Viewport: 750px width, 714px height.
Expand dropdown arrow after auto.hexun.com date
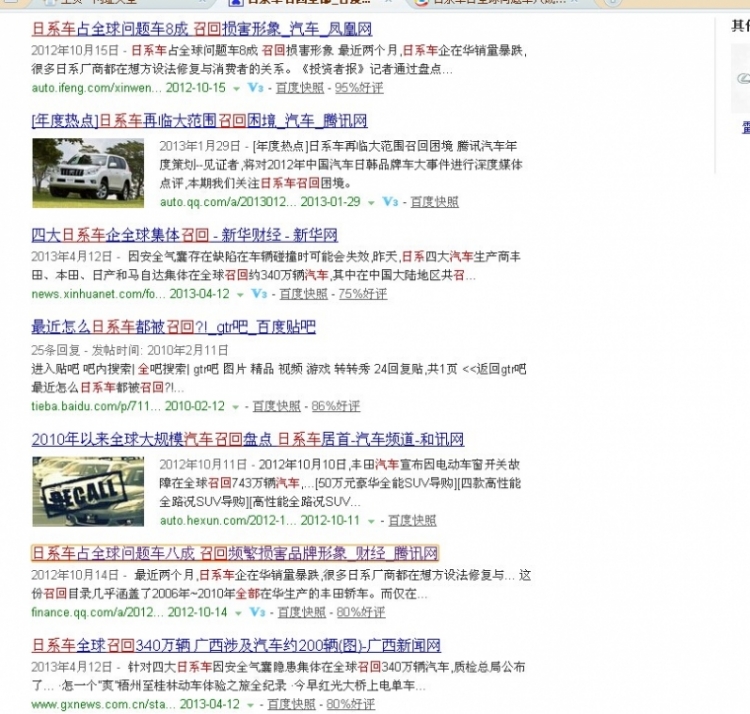pos(371,521)
